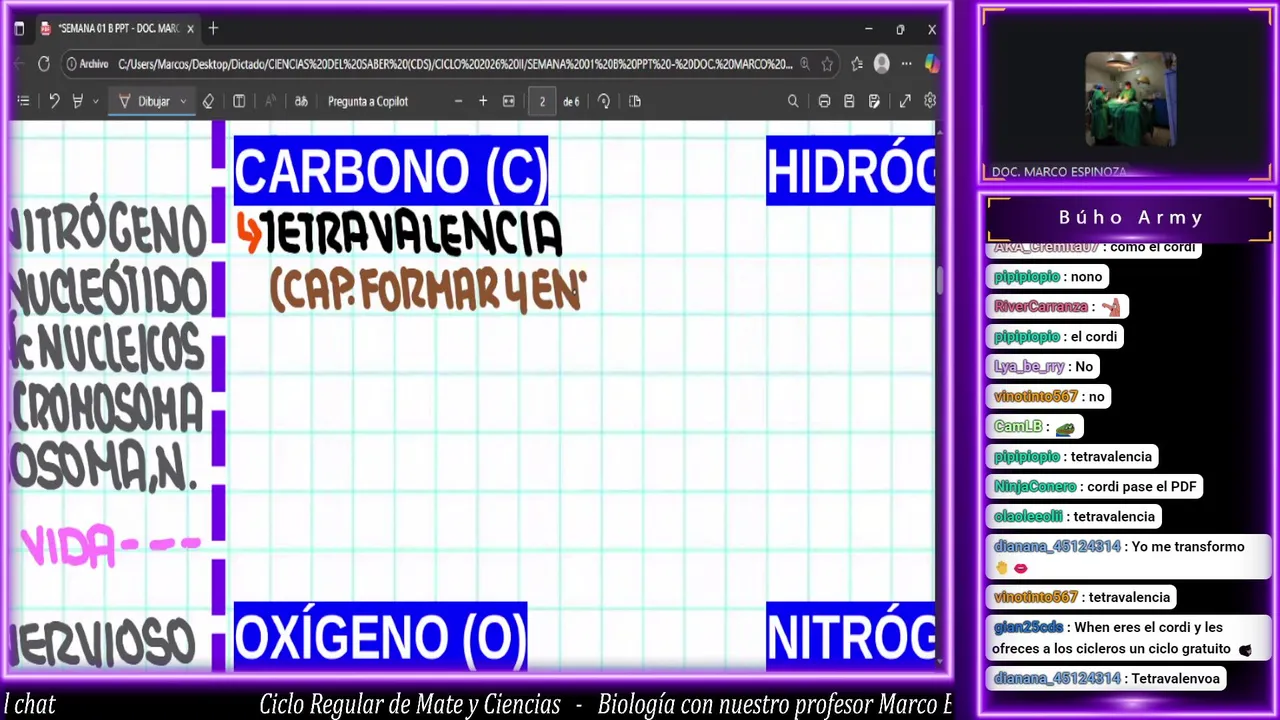Click the page view layout icon
This screenshot has height=720, width=1280.
pos(635,101)
